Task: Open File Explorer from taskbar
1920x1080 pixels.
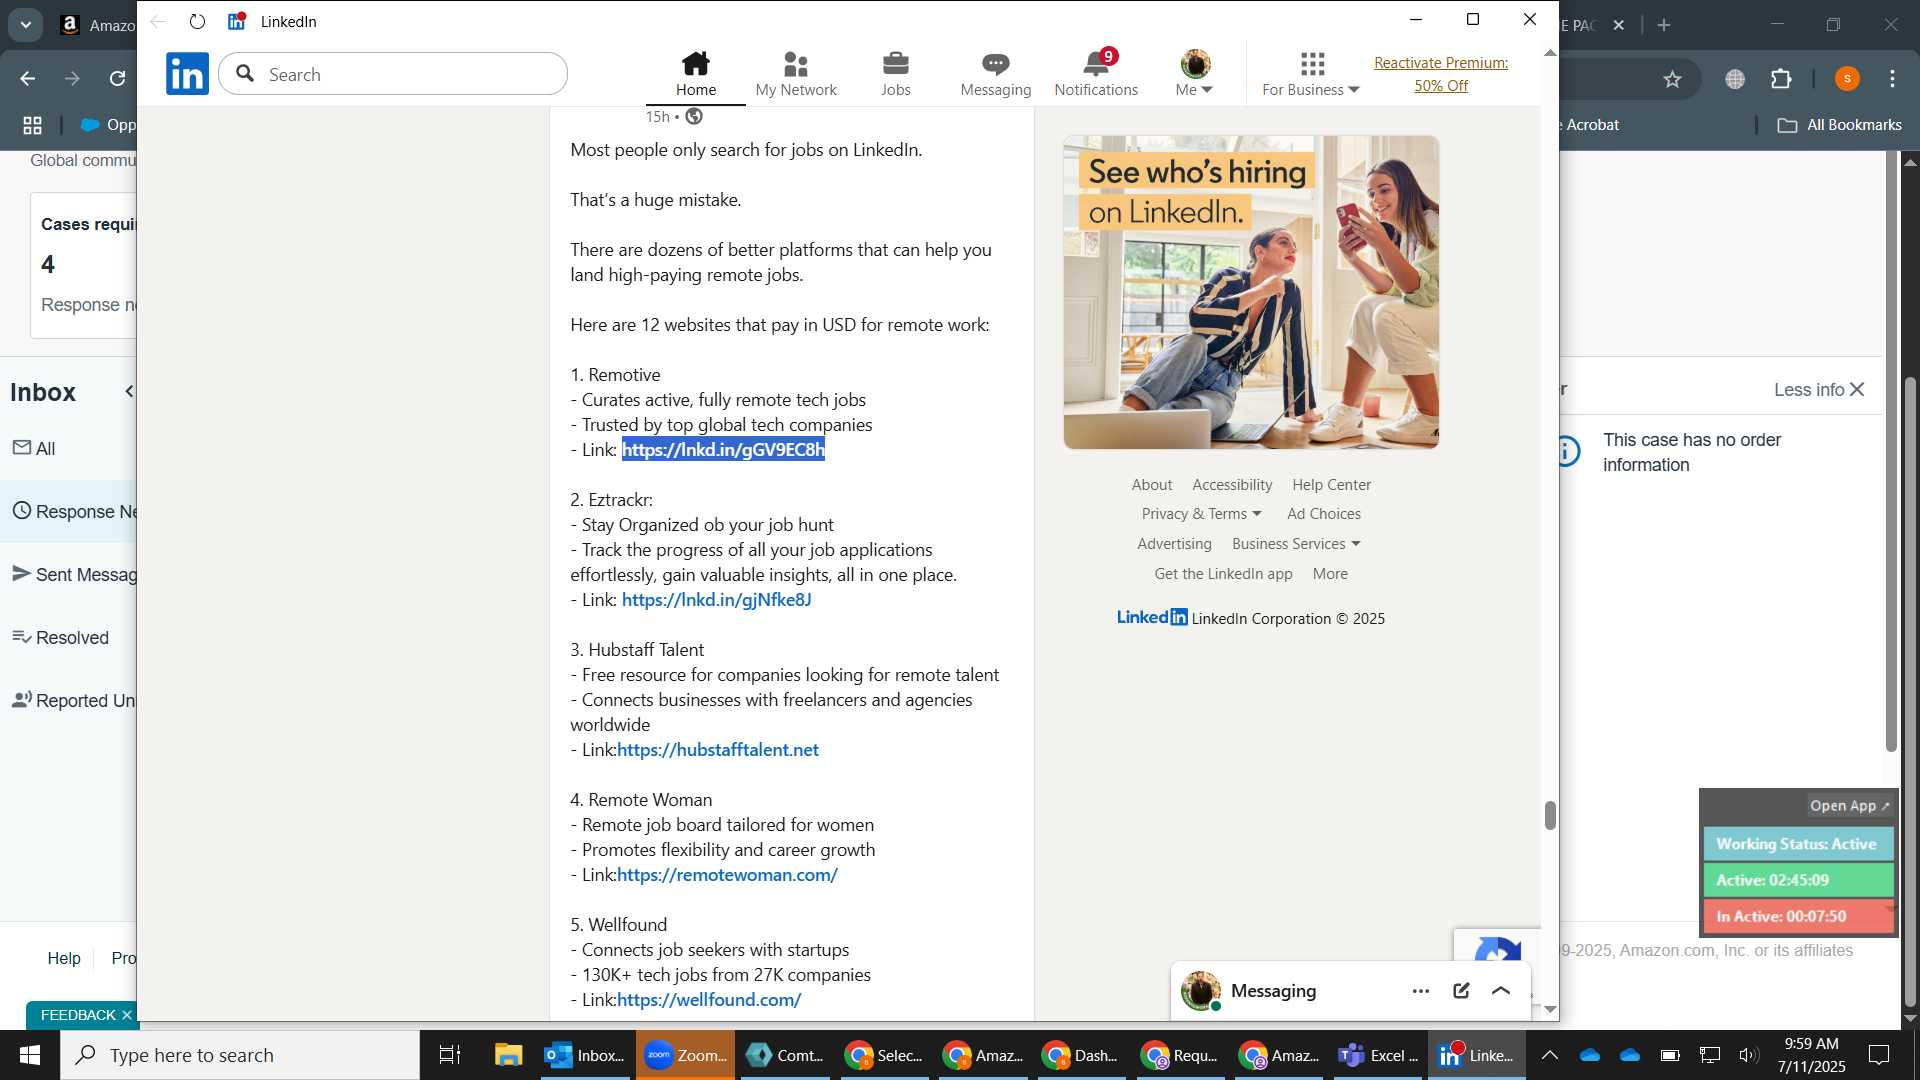Action: (x=508, y=1055)
